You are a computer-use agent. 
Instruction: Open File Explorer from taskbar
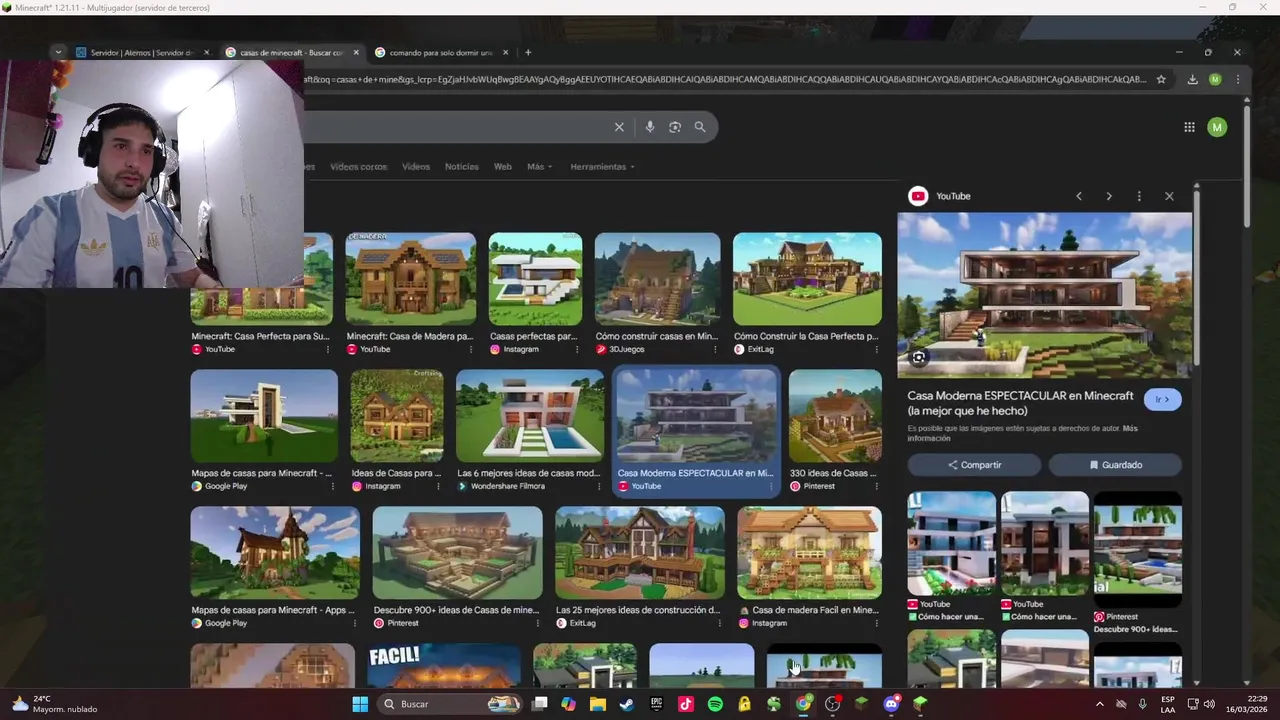(x=598, y=704)
